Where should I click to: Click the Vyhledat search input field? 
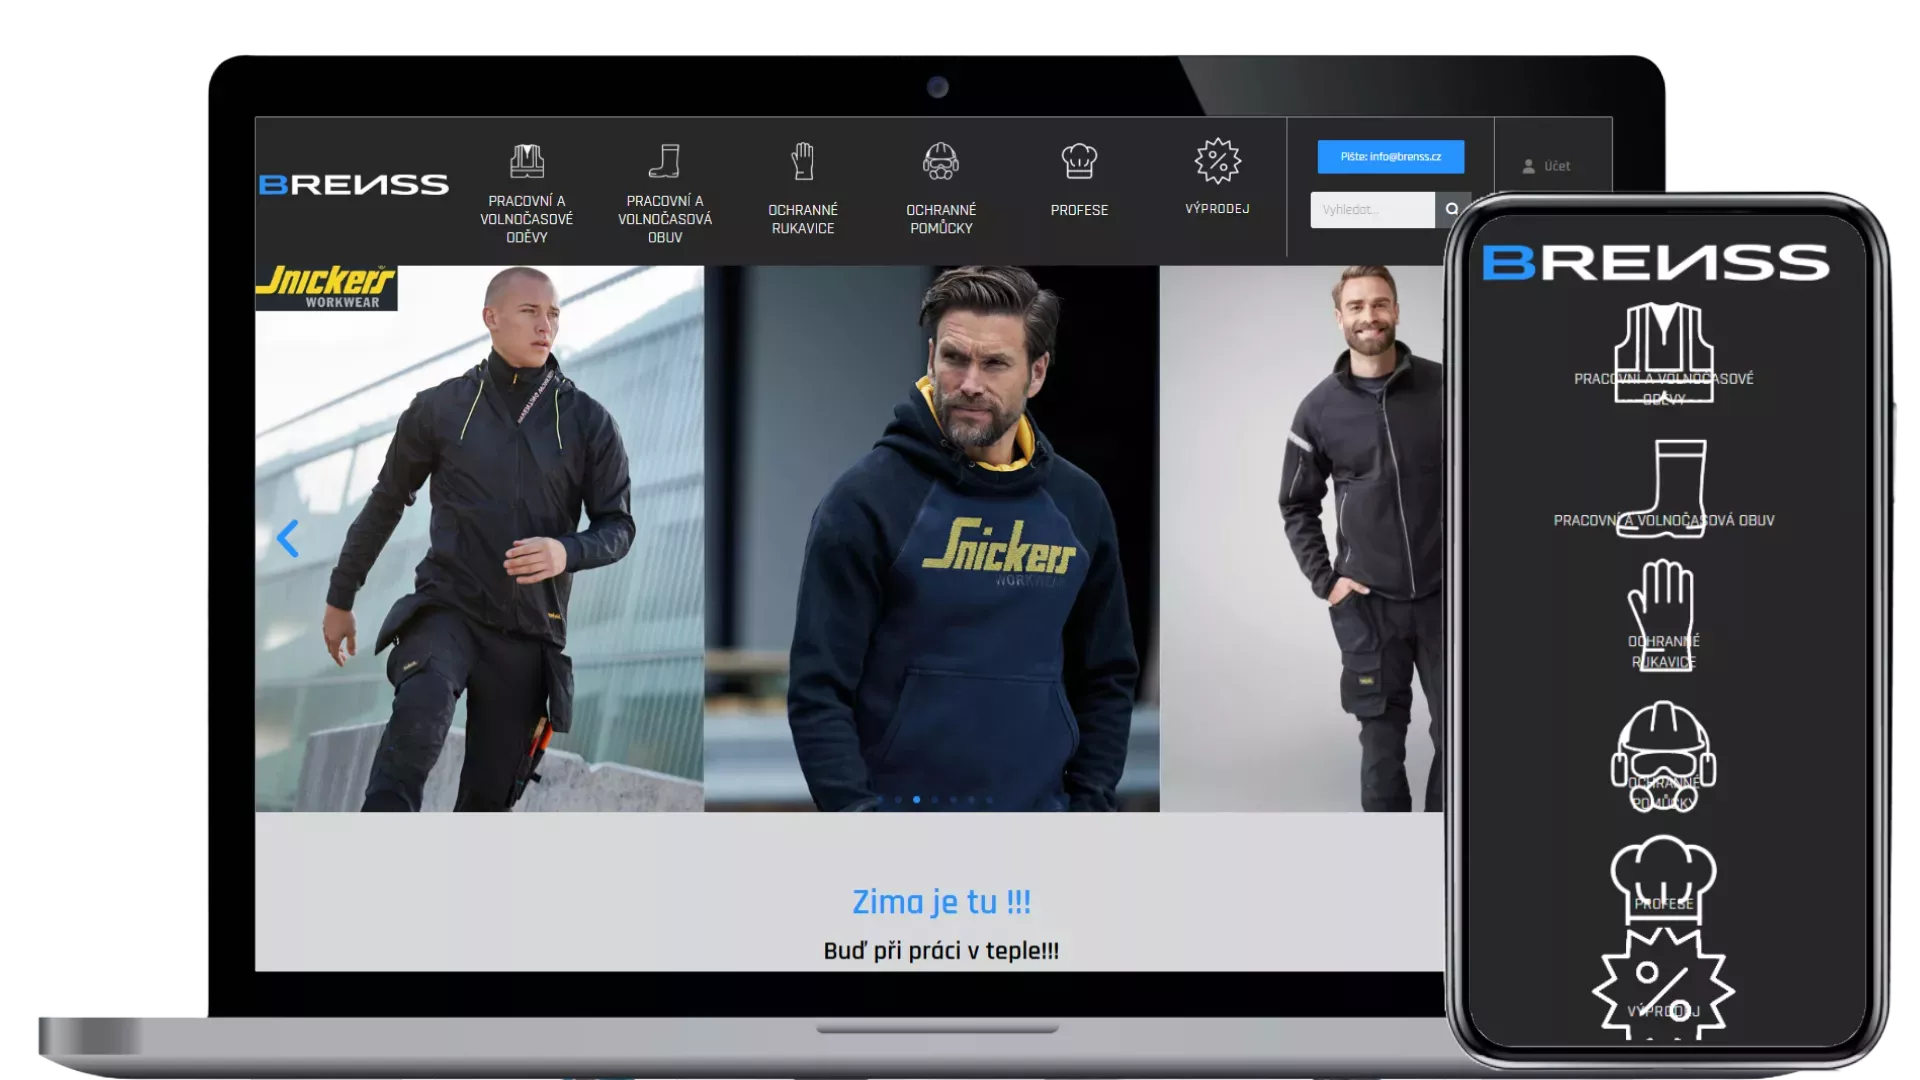(x=1372, y=210)
